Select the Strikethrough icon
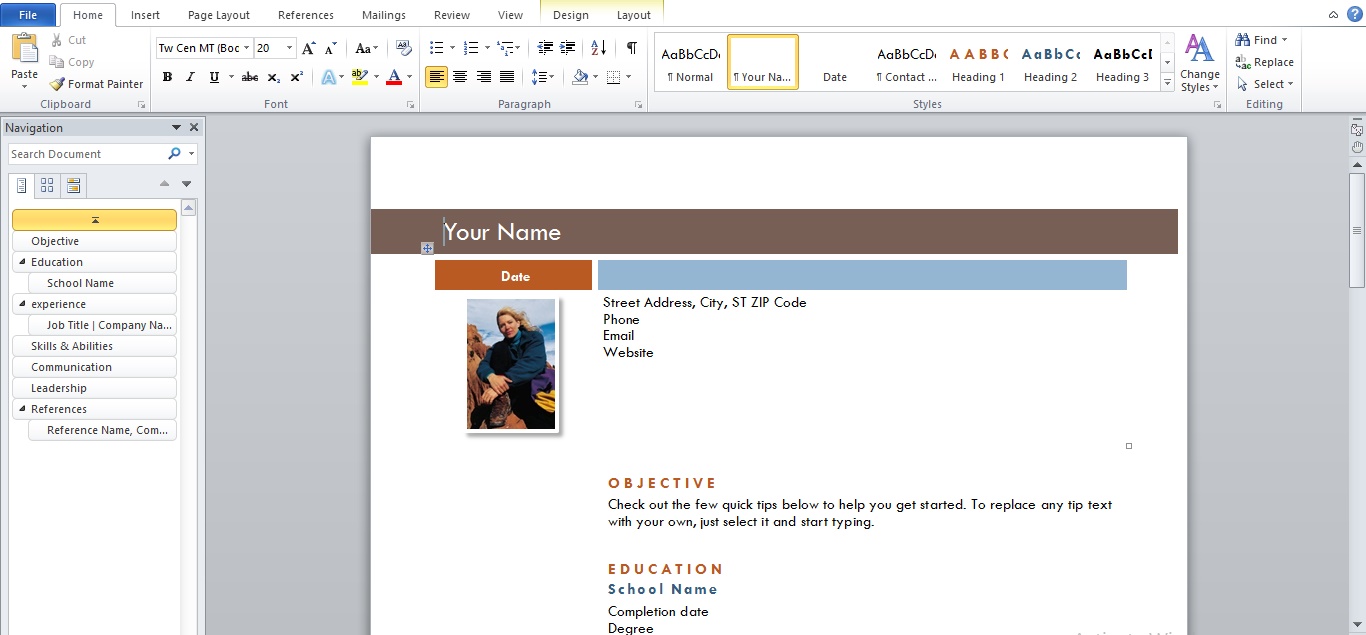This screenshot has height=635, width=1366. tap(248, 77)
